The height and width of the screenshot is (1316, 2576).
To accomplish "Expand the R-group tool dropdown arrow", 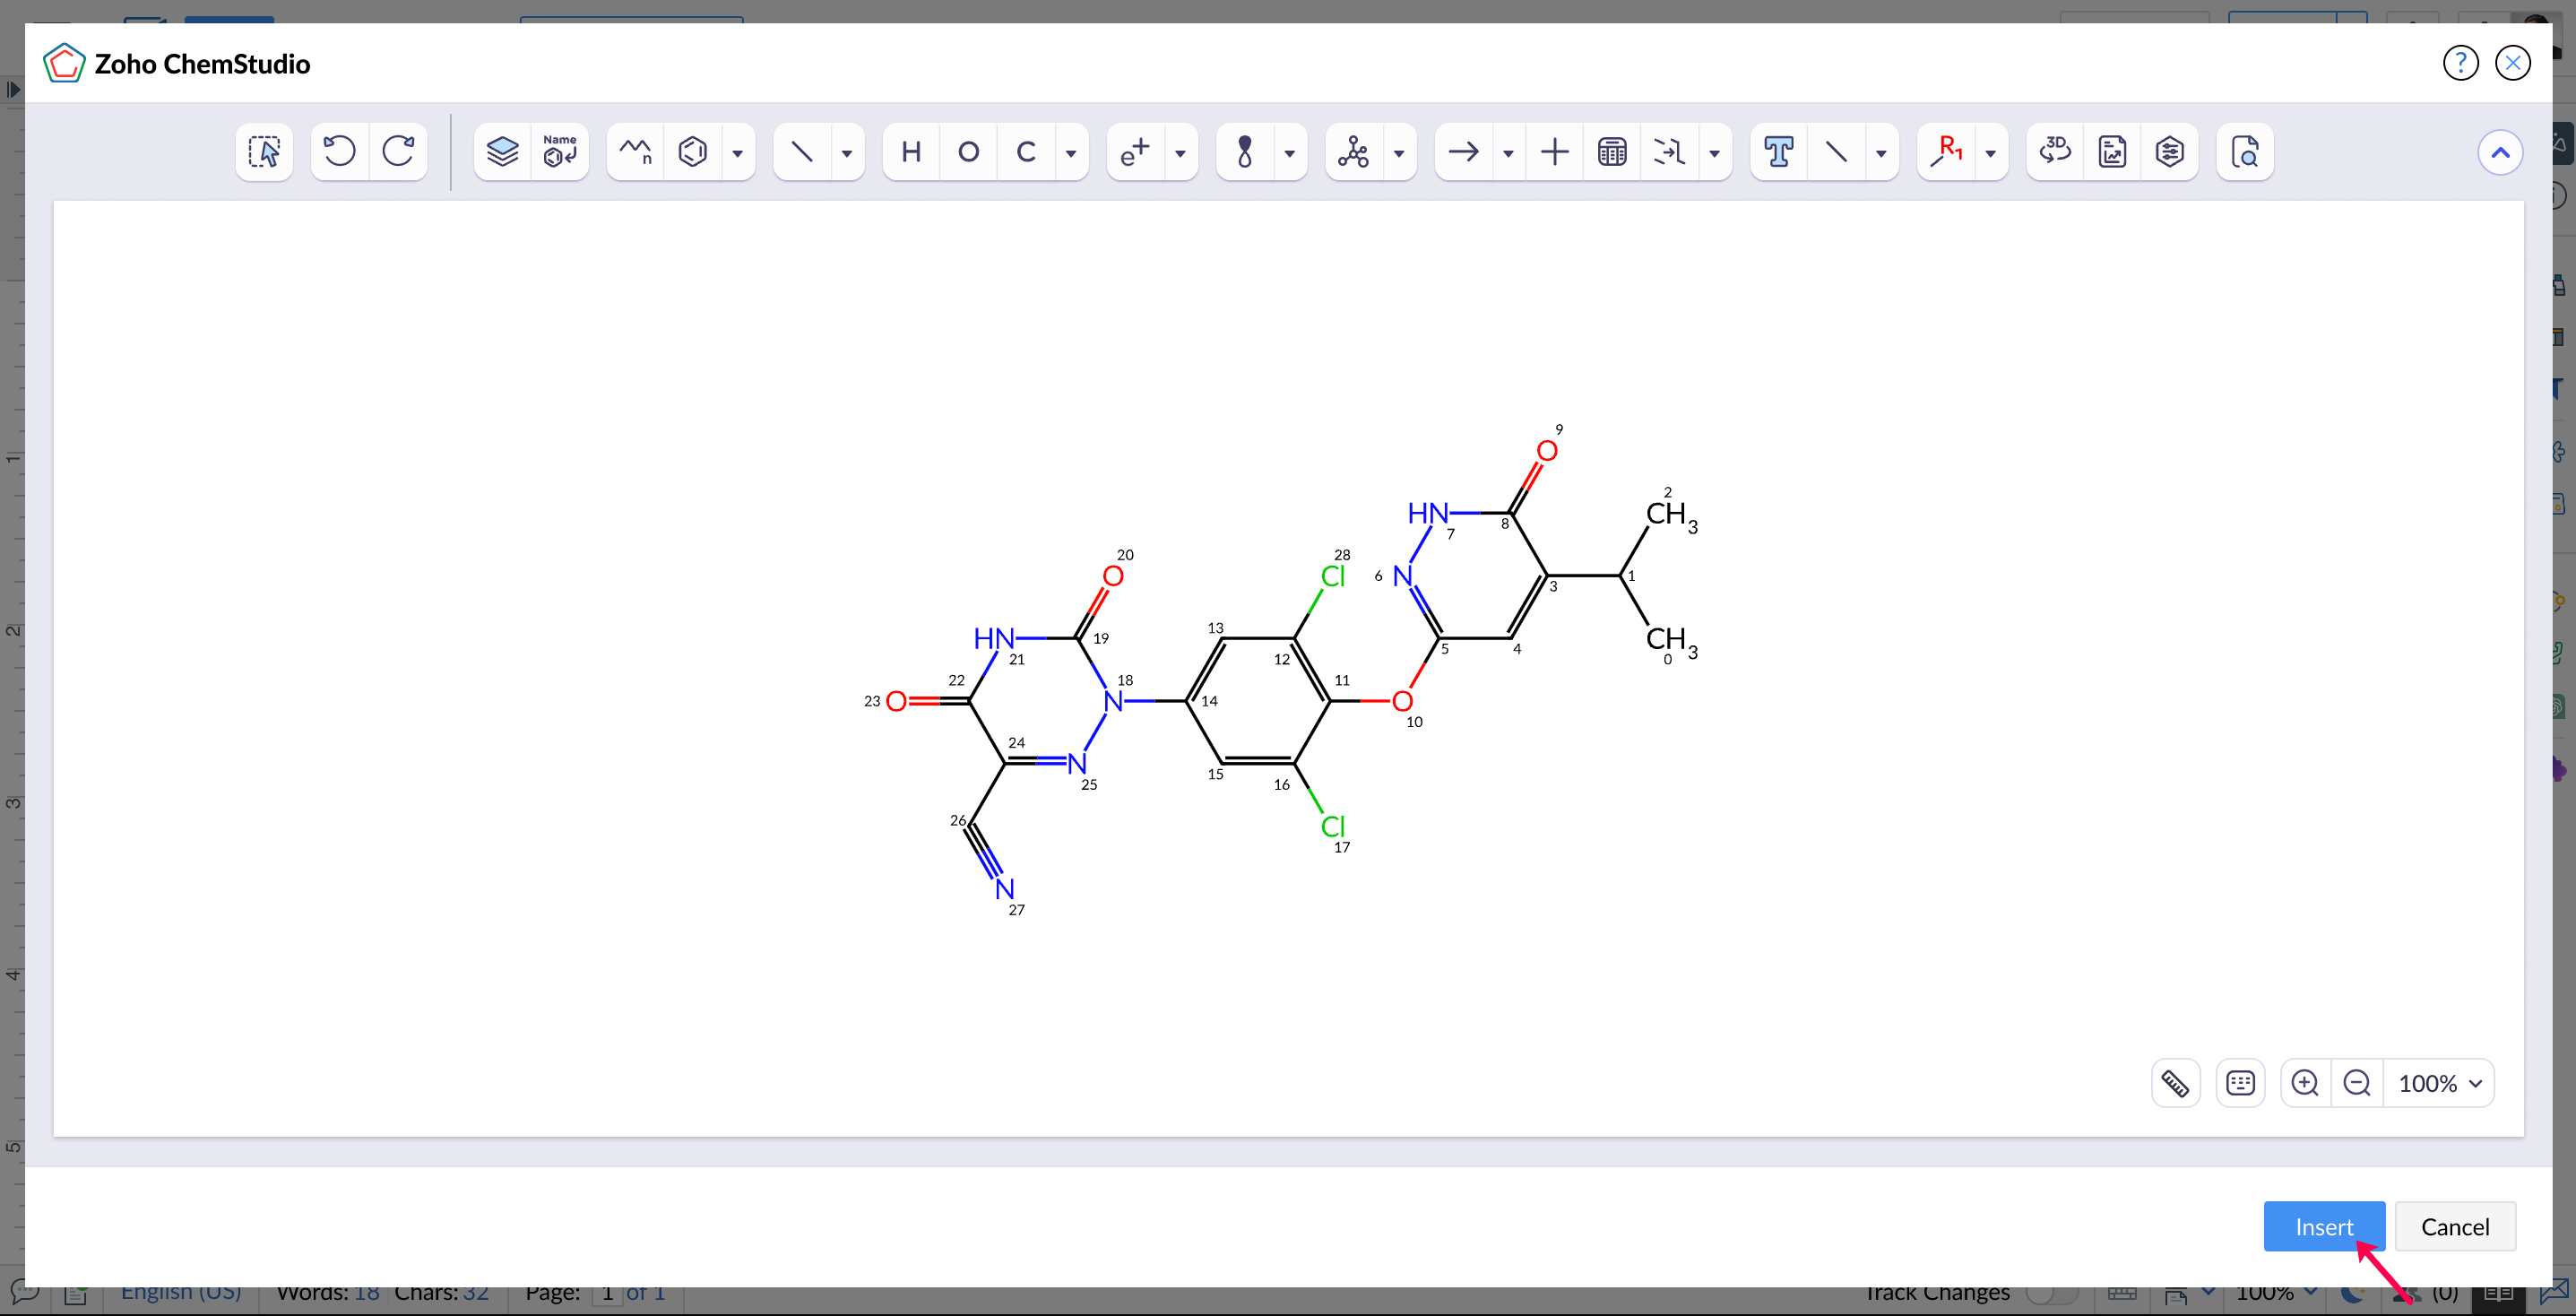I will click(1991, 153).
